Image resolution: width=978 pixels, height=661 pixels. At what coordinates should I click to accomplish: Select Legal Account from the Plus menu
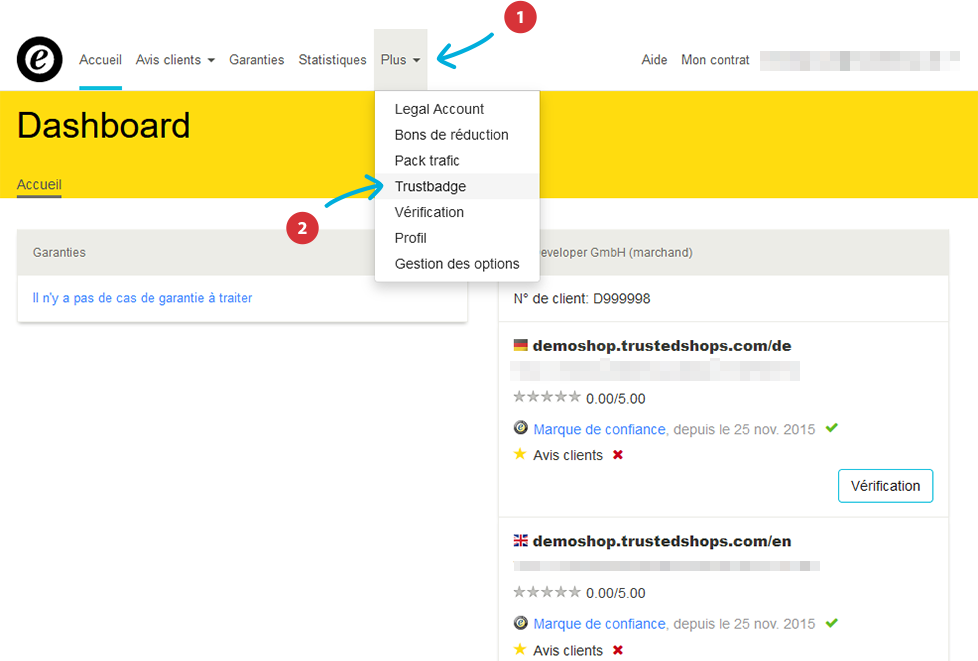(457, 109)
